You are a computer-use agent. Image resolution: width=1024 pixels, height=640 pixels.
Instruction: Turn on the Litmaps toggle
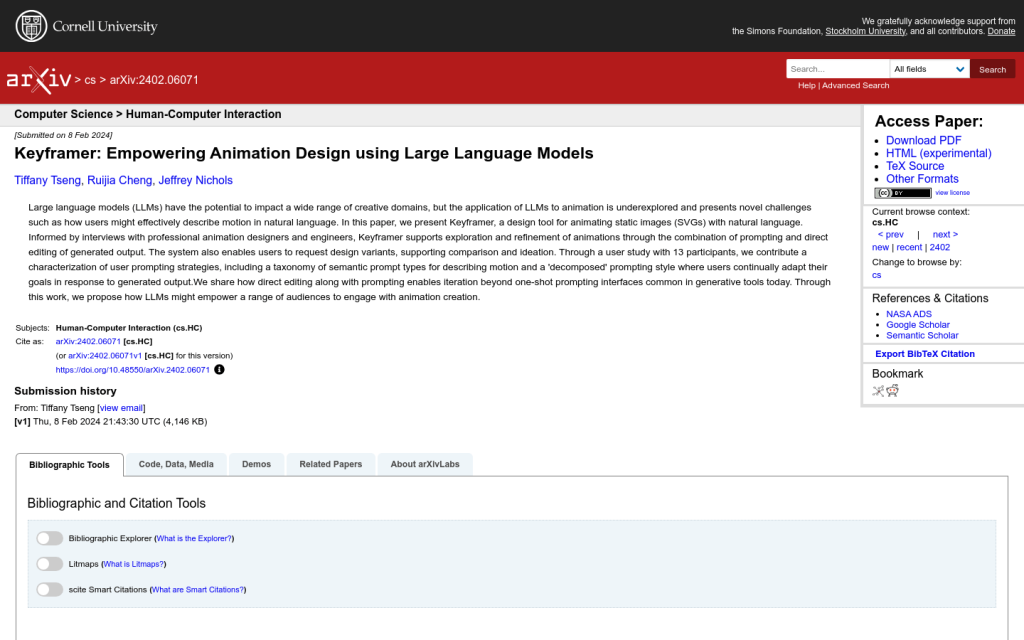tap(49, 564)
